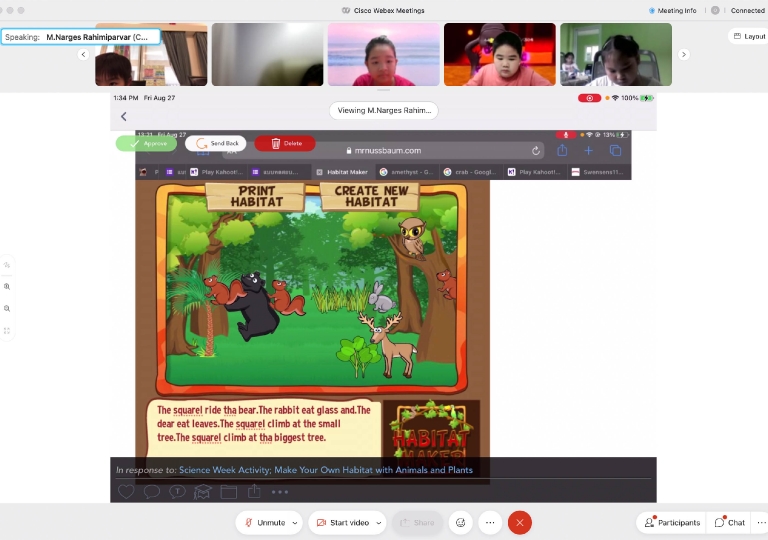
Task: Zoom in using the Webex magnifier plus
Action: (7, 287)
